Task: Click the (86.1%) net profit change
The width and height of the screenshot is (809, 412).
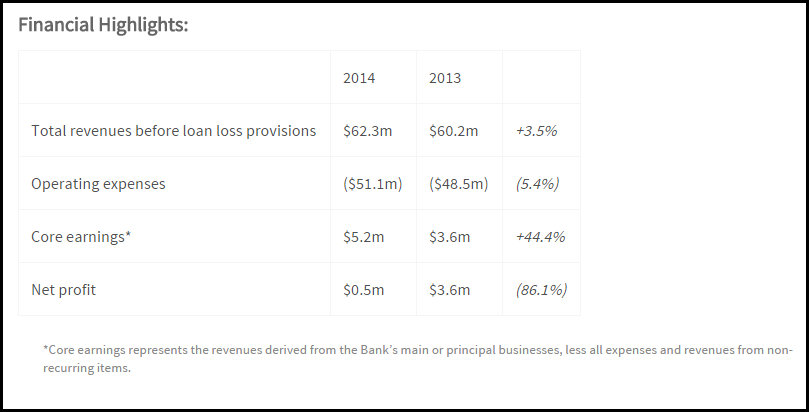Action: click(x=541, y=290)
